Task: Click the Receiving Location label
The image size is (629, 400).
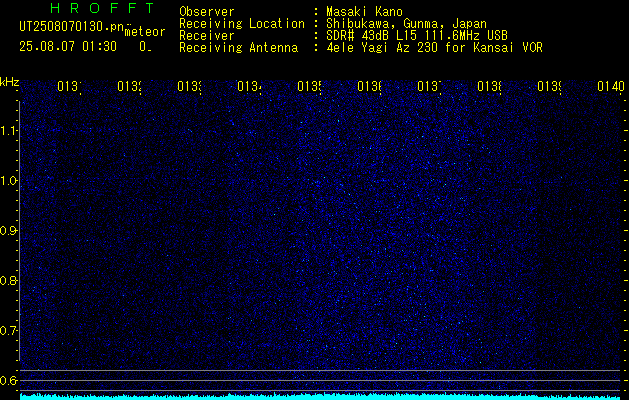Action: coord(242,24)
